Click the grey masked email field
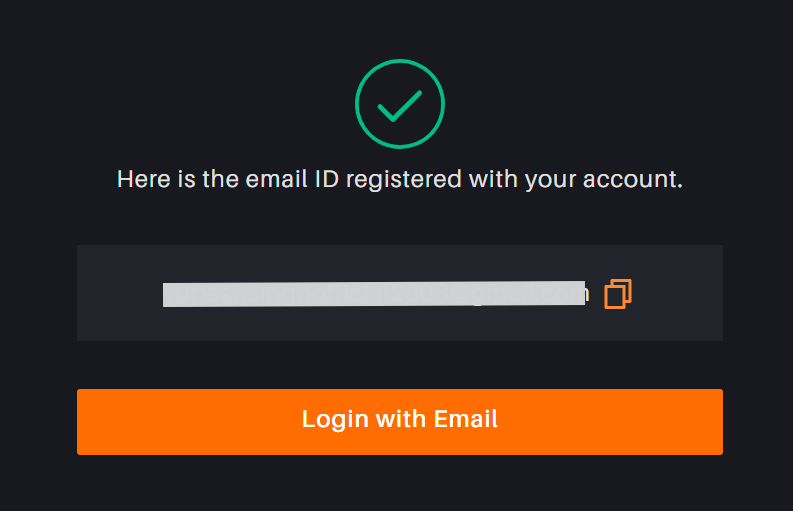This screenshot has width=793, height=511. [373, 293]
